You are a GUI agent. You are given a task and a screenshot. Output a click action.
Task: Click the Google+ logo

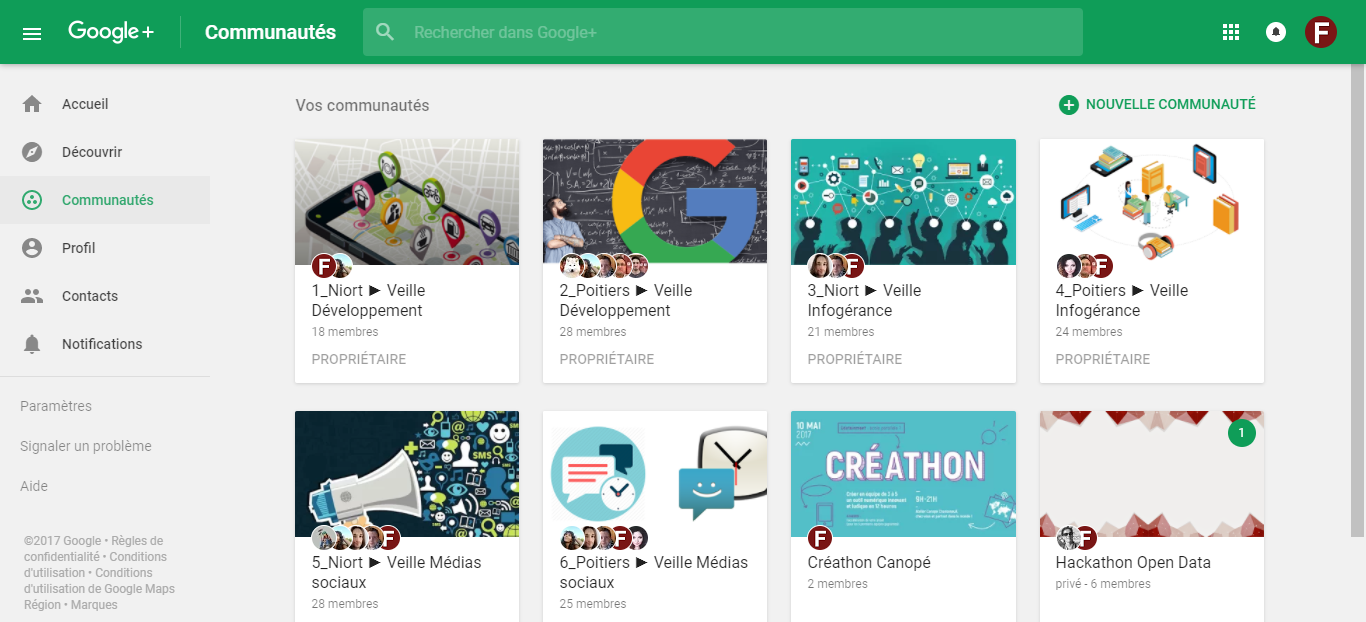[x=111, y=32]
